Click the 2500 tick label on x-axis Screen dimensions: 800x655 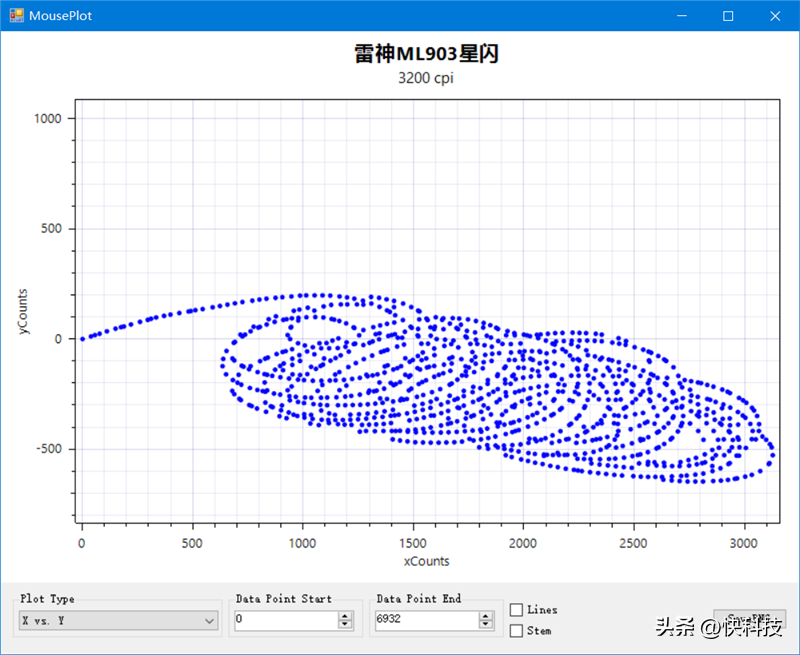[x=633, y=543]
